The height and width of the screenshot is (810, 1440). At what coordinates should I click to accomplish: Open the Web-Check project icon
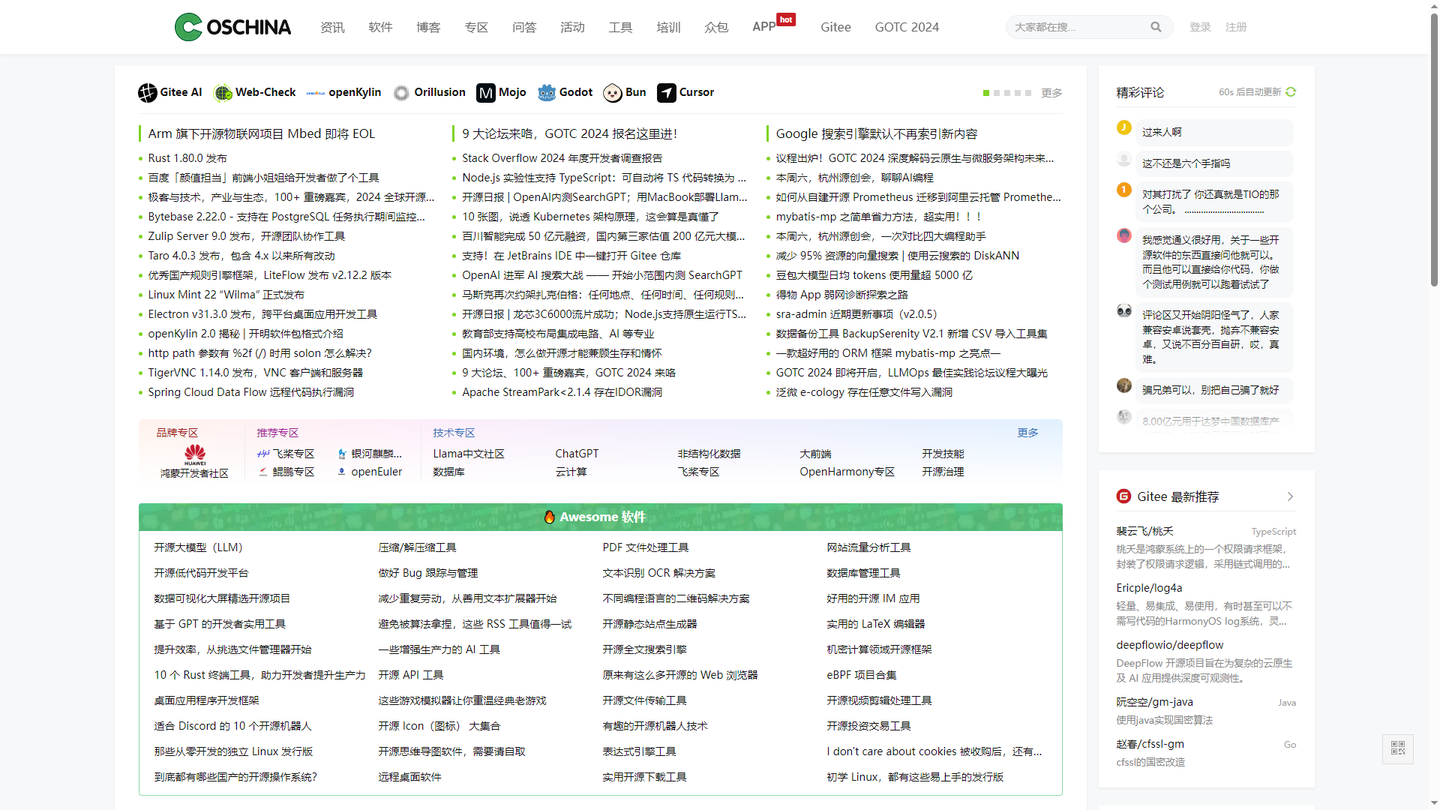click(x=223, y=93)
